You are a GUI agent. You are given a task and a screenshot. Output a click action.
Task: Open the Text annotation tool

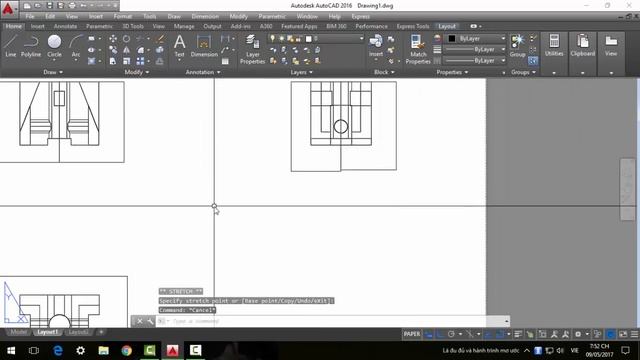point(180,46)
